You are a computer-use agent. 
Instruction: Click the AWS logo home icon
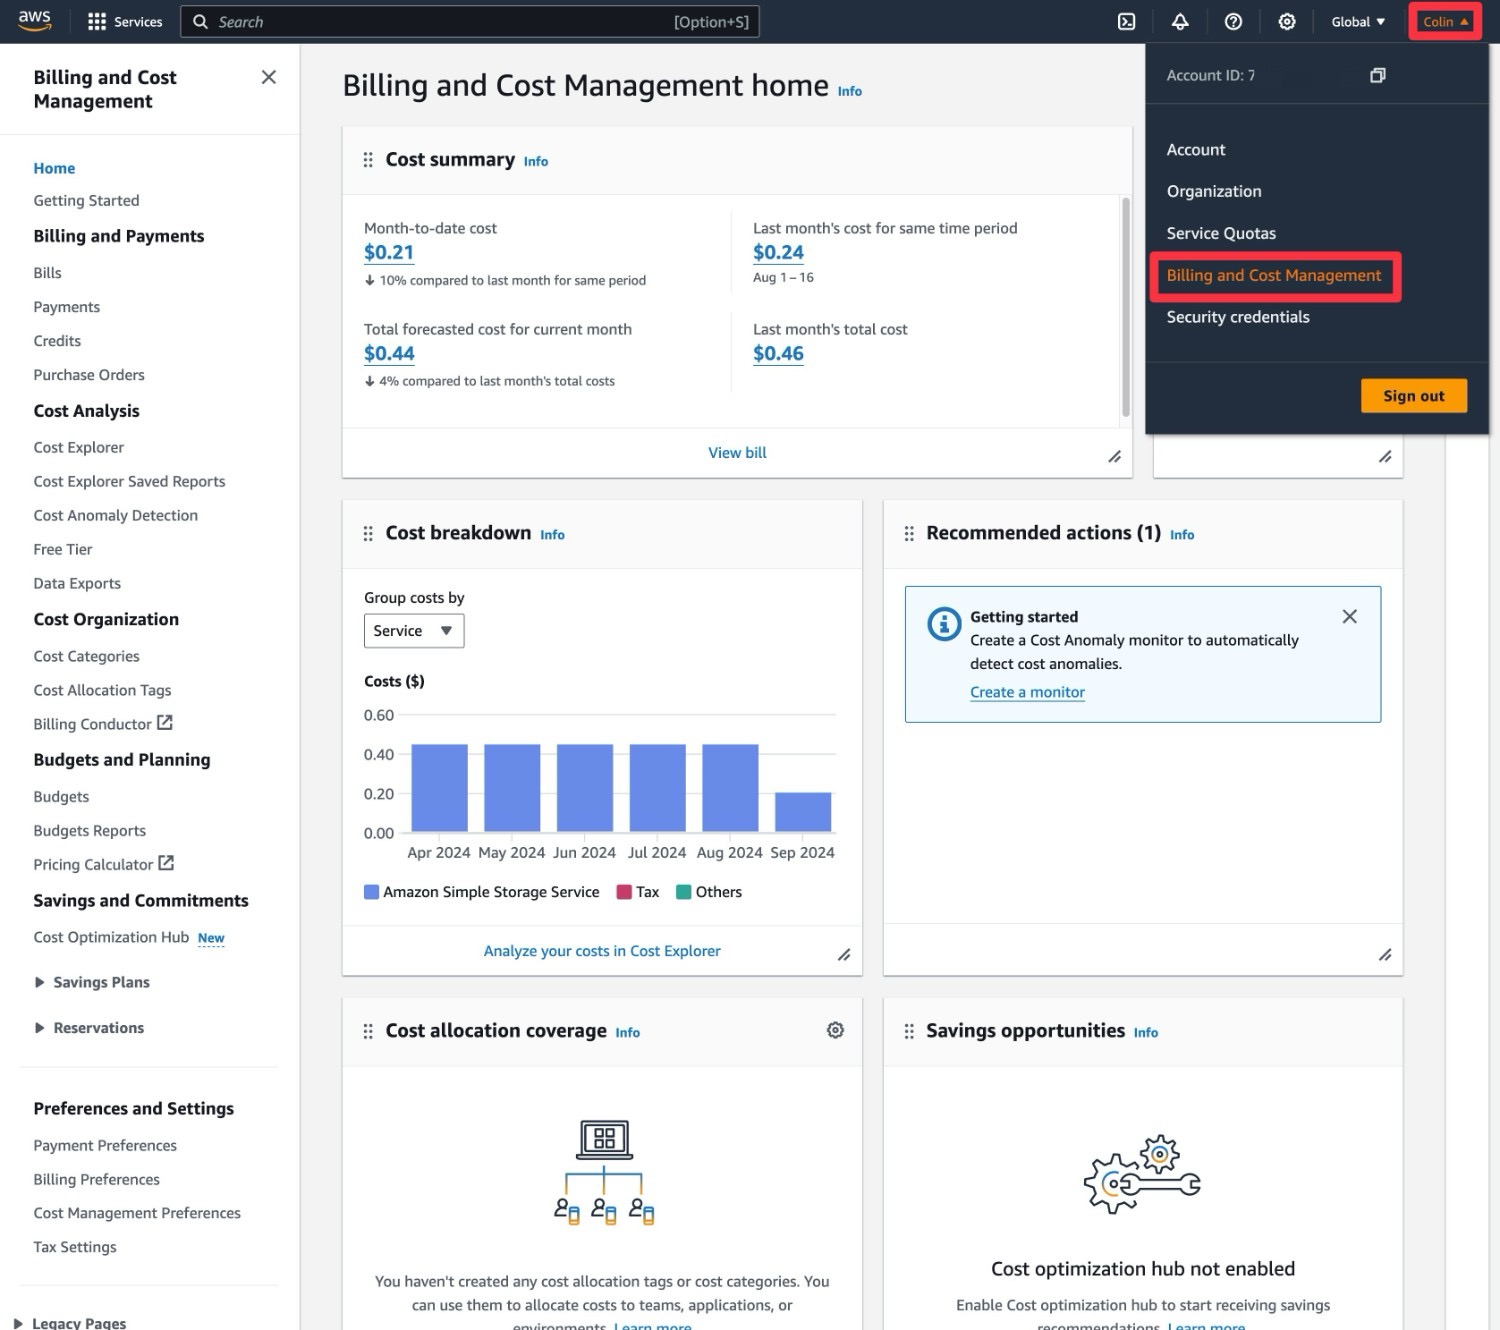point(34,21)
